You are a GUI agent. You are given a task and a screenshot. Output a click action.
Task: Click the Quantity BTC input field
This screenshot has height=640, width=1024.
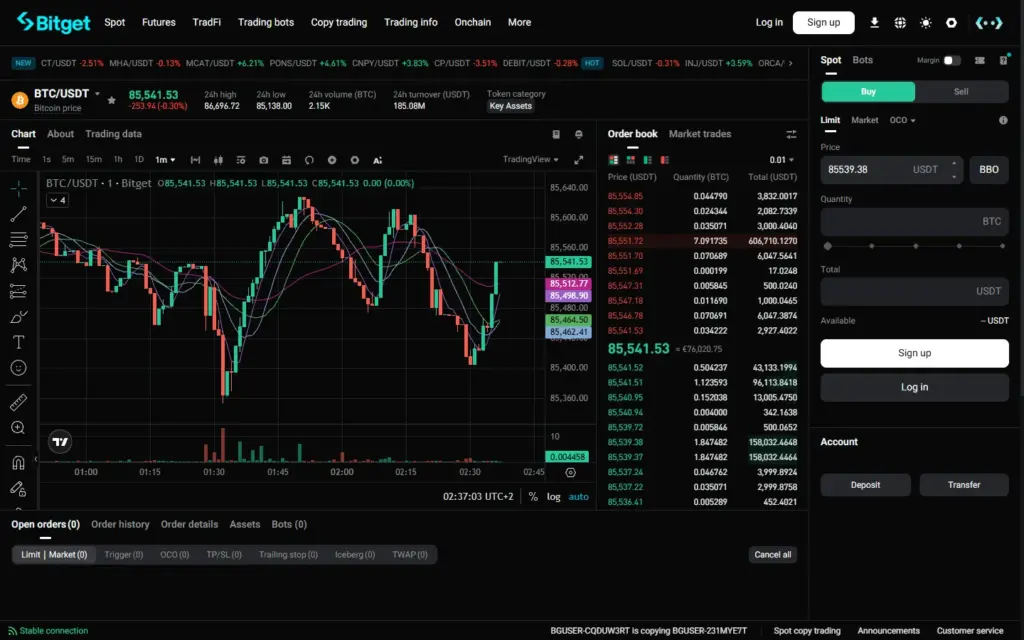click(914, 222)
